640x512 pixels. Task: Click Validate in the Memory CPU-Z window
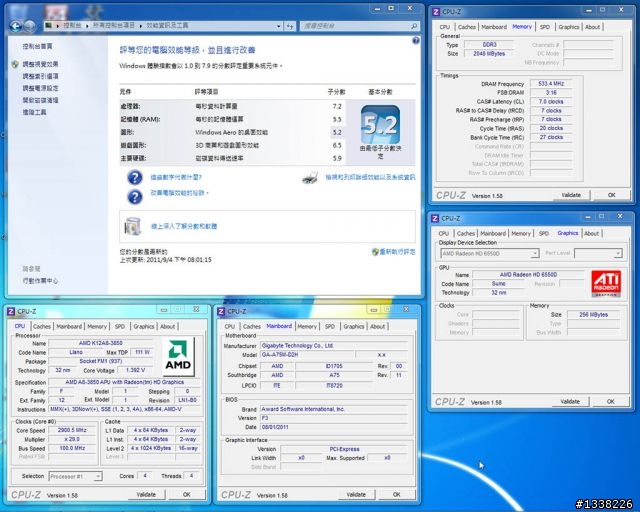coord(571,195)
